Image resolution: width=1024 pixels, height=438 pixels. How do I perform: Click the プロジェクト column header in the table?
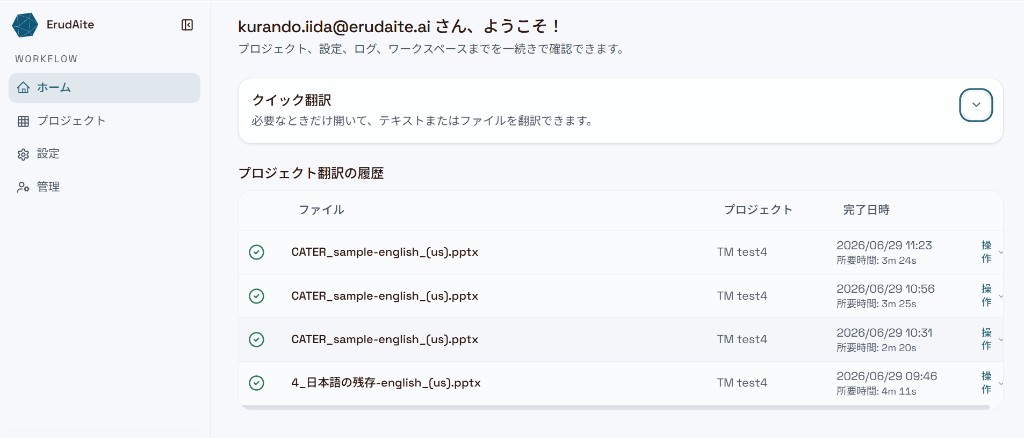click(x=758, y=210)
